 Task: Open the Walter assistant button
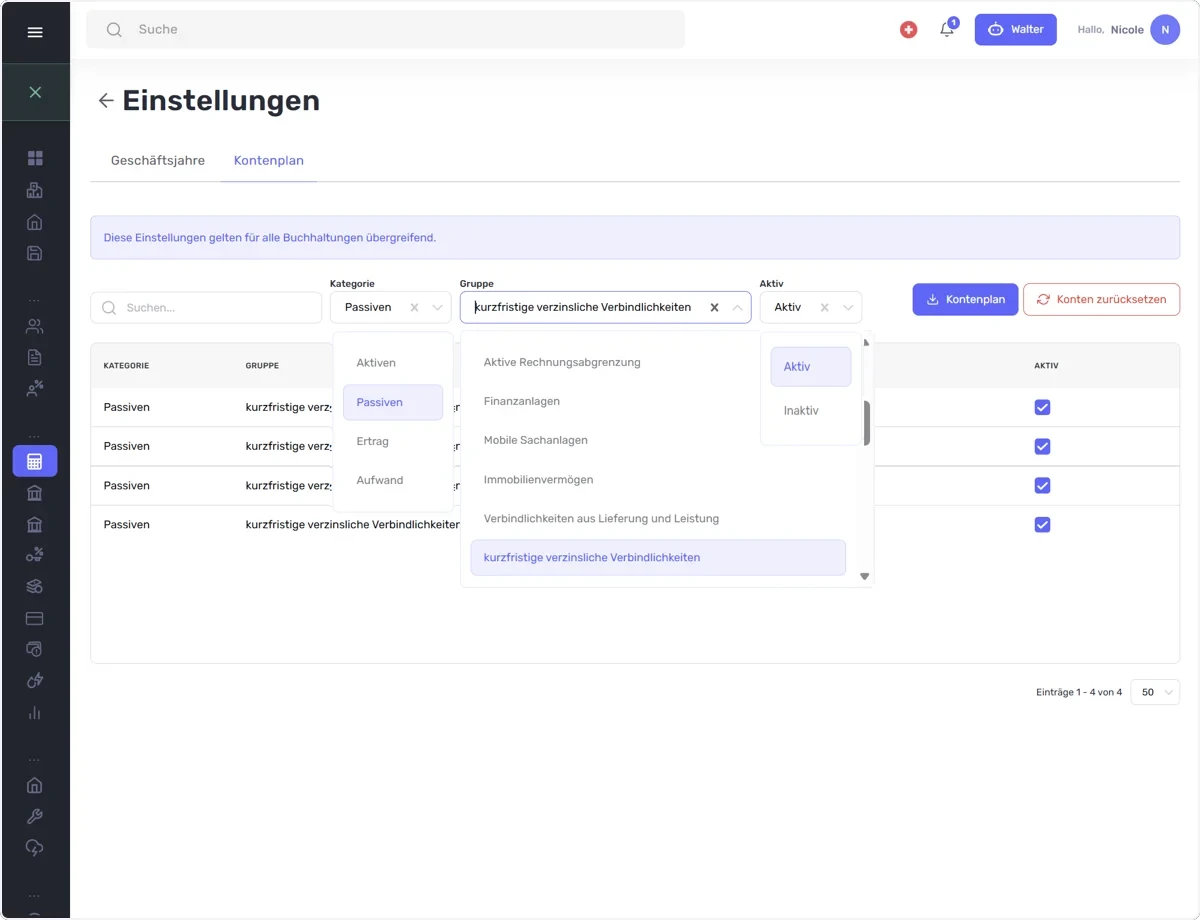click(x=1015, y=30)
